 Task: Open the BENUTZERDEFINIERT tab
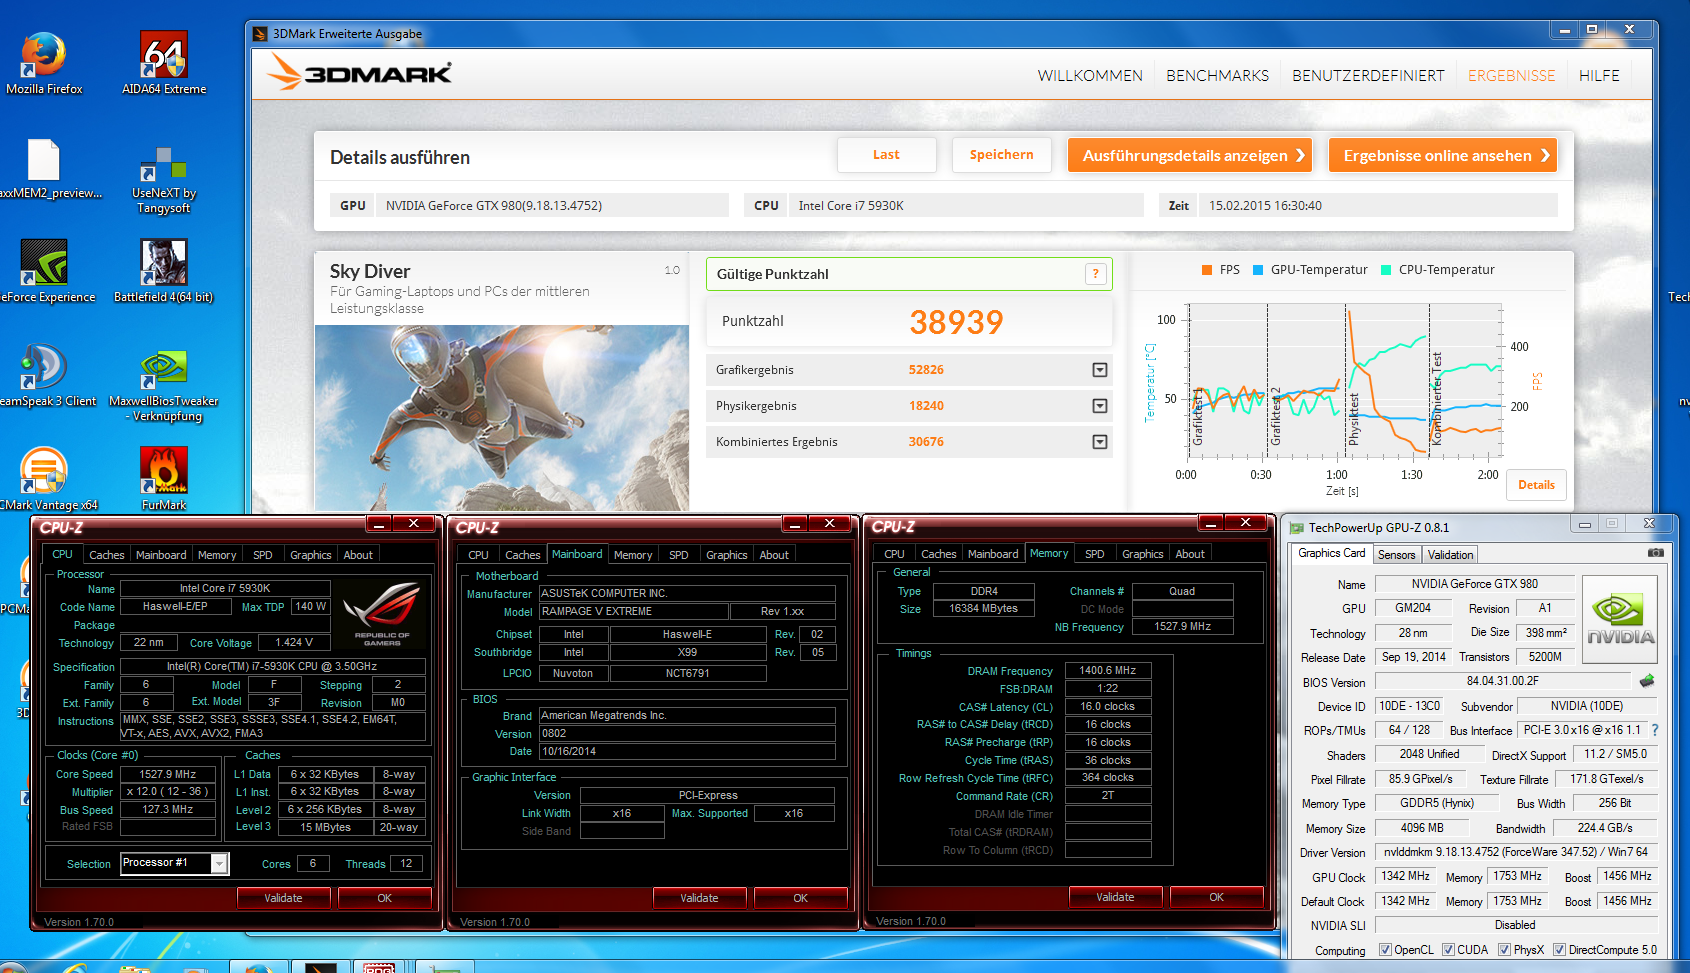(1368, 76)
